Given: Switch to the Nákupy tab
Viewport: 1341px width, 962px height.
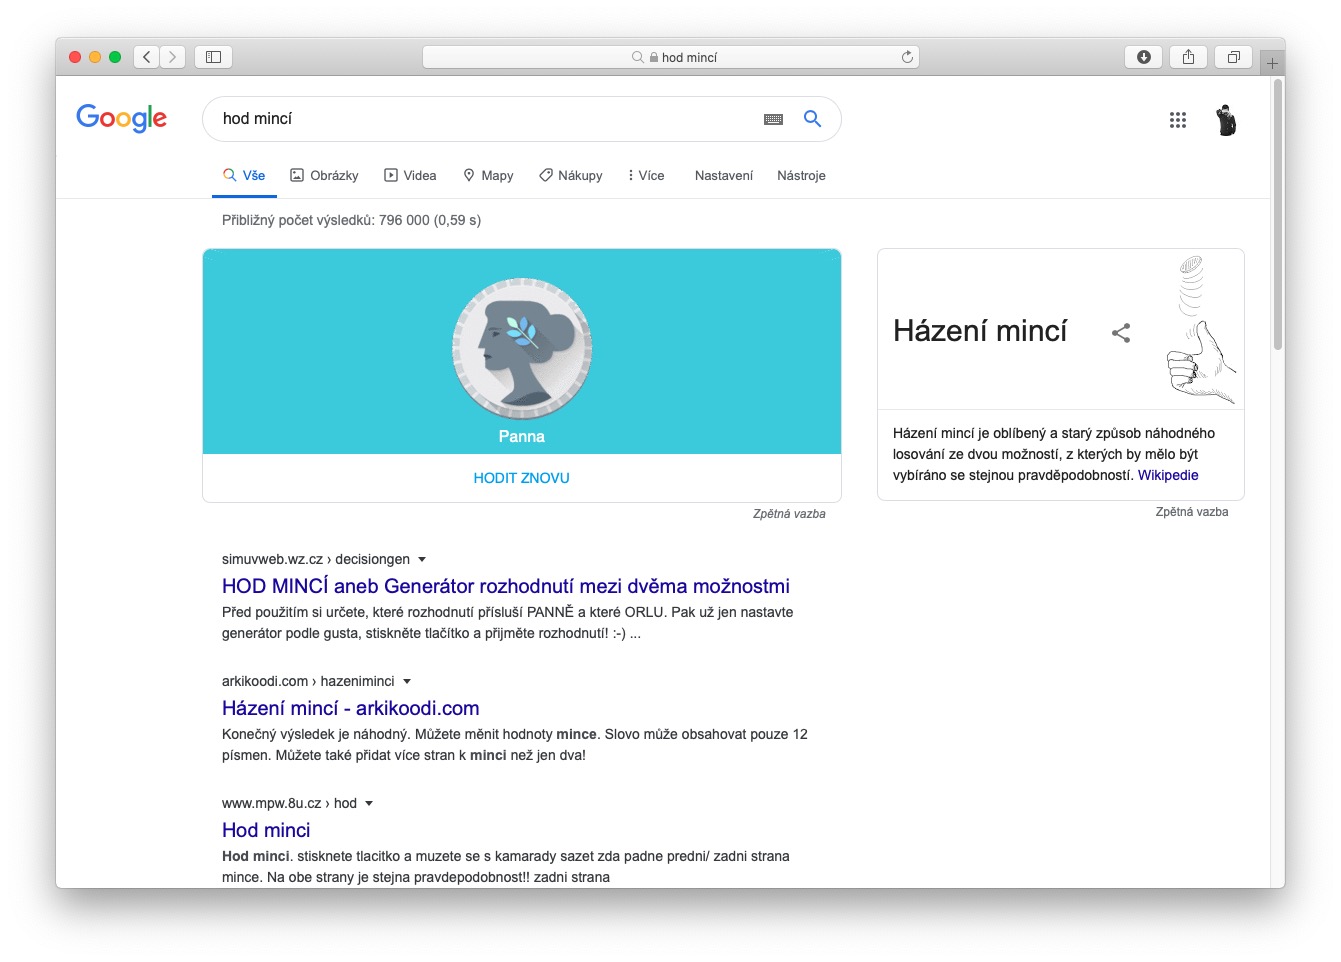Looking at the screenshot, I should click(570, 175).
